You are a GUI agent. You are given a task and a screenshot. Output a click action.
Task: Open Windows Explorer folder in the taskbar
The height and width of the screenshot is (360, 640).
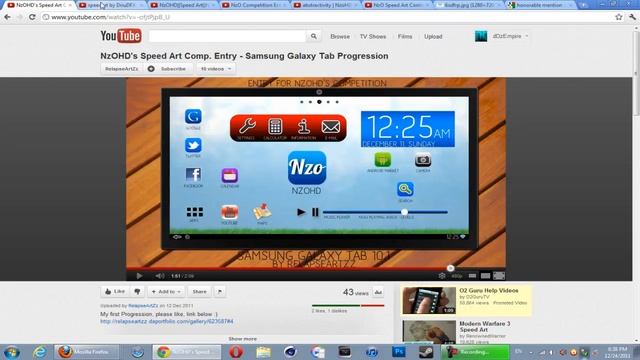pyautogui.click(x=263, y=352)
